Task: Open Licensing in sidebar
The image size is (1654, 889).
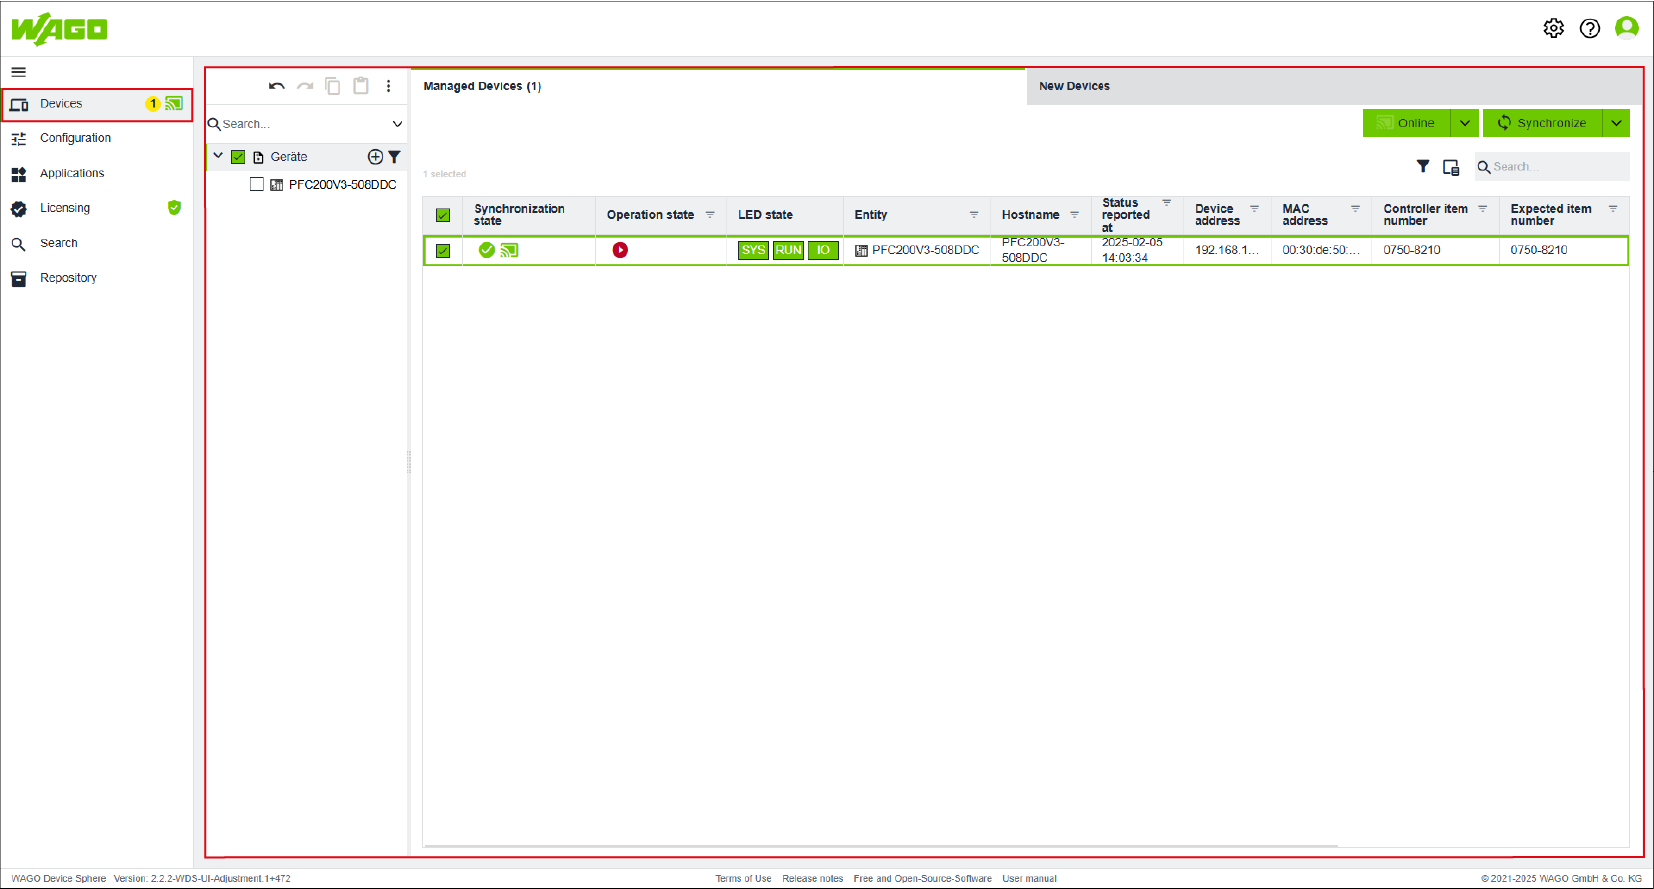Action: pyautogui.click(x=97, y=208)
